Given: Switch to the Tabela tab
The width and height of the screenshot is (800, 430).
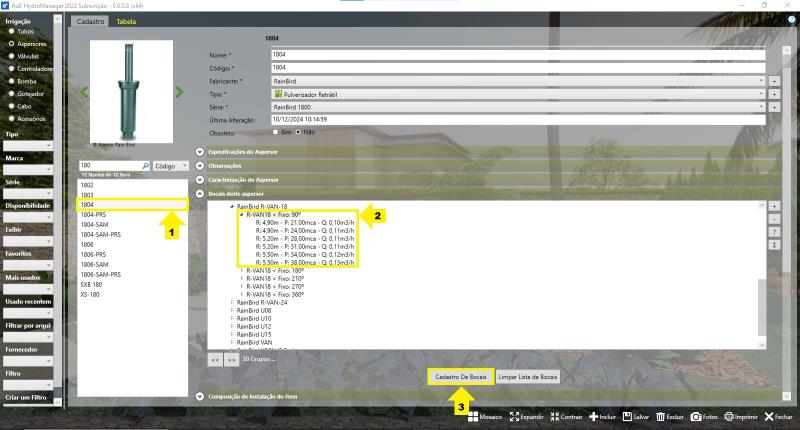Looking at the screenshot, I should point(126,21).
